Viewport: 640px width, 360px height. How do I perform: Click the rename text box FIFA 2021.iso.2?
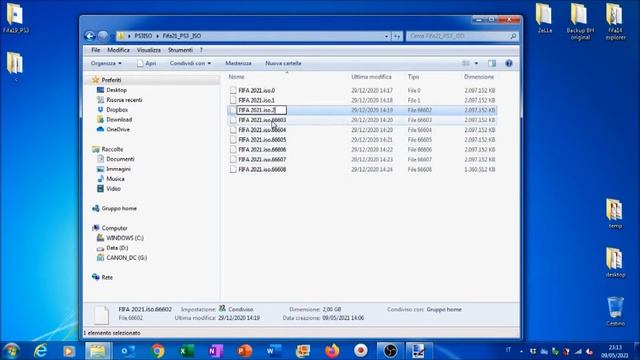262,110
